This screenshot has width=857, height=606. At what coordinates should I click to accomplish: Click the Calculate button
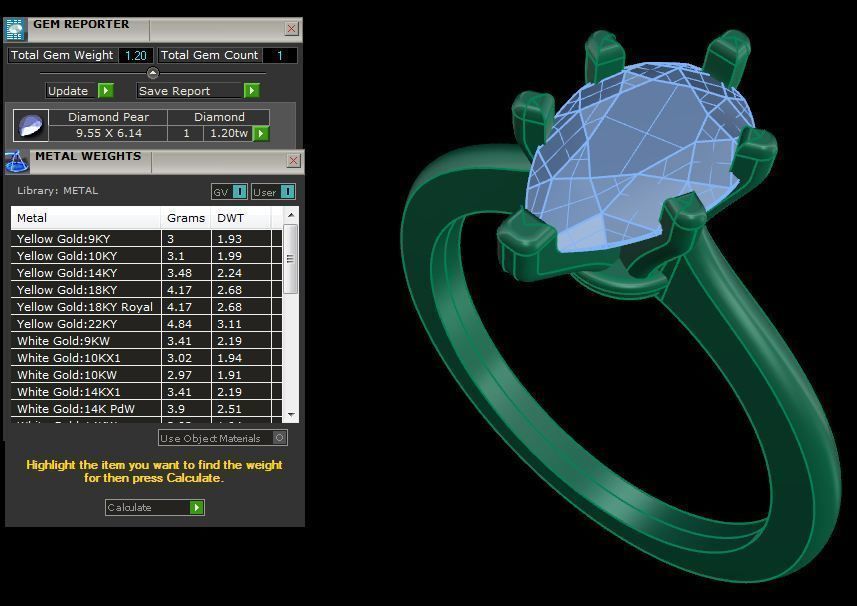[x=155, y=508]
